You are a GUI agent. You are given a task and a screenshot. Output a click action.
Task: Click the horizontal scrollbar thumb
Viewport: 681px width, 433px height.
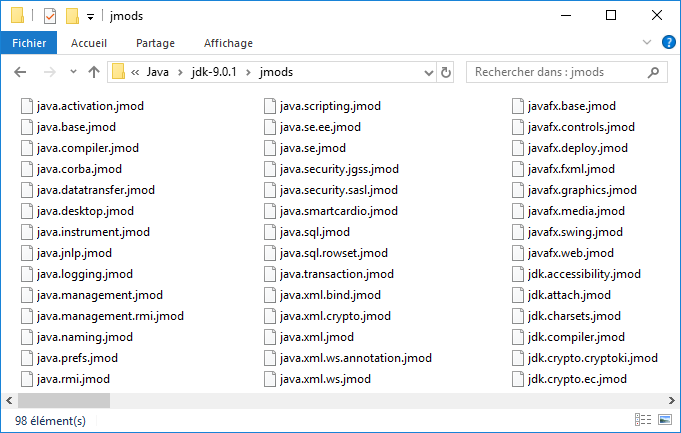[64, 400]
